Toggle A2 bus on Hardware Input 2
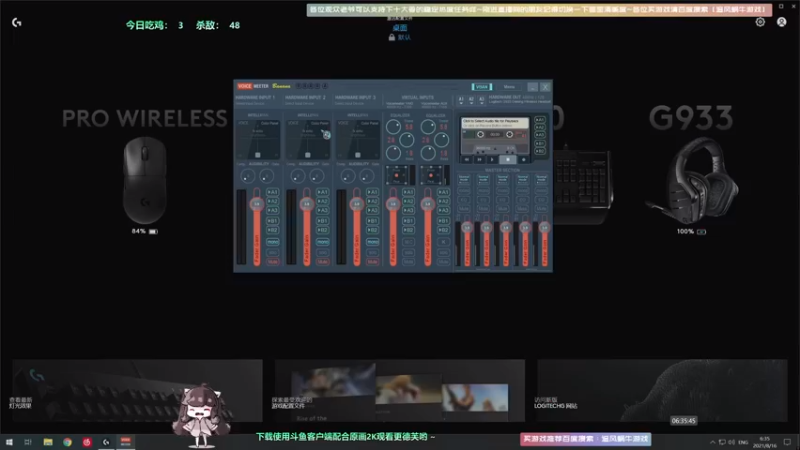800x450 pixels. [322, 202]
